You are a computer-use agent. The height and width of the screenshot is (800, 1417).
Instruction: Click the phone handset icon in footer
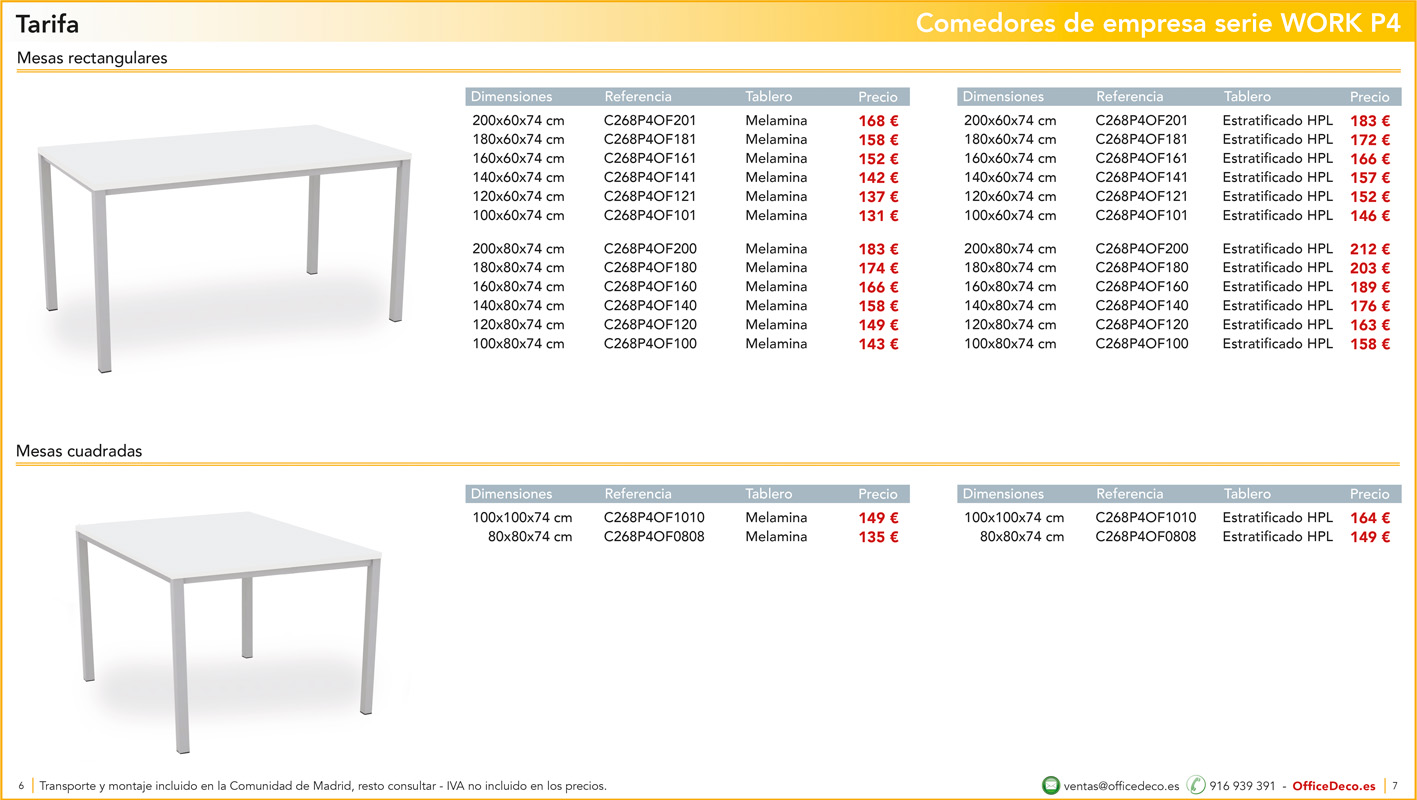point(1196,785)
